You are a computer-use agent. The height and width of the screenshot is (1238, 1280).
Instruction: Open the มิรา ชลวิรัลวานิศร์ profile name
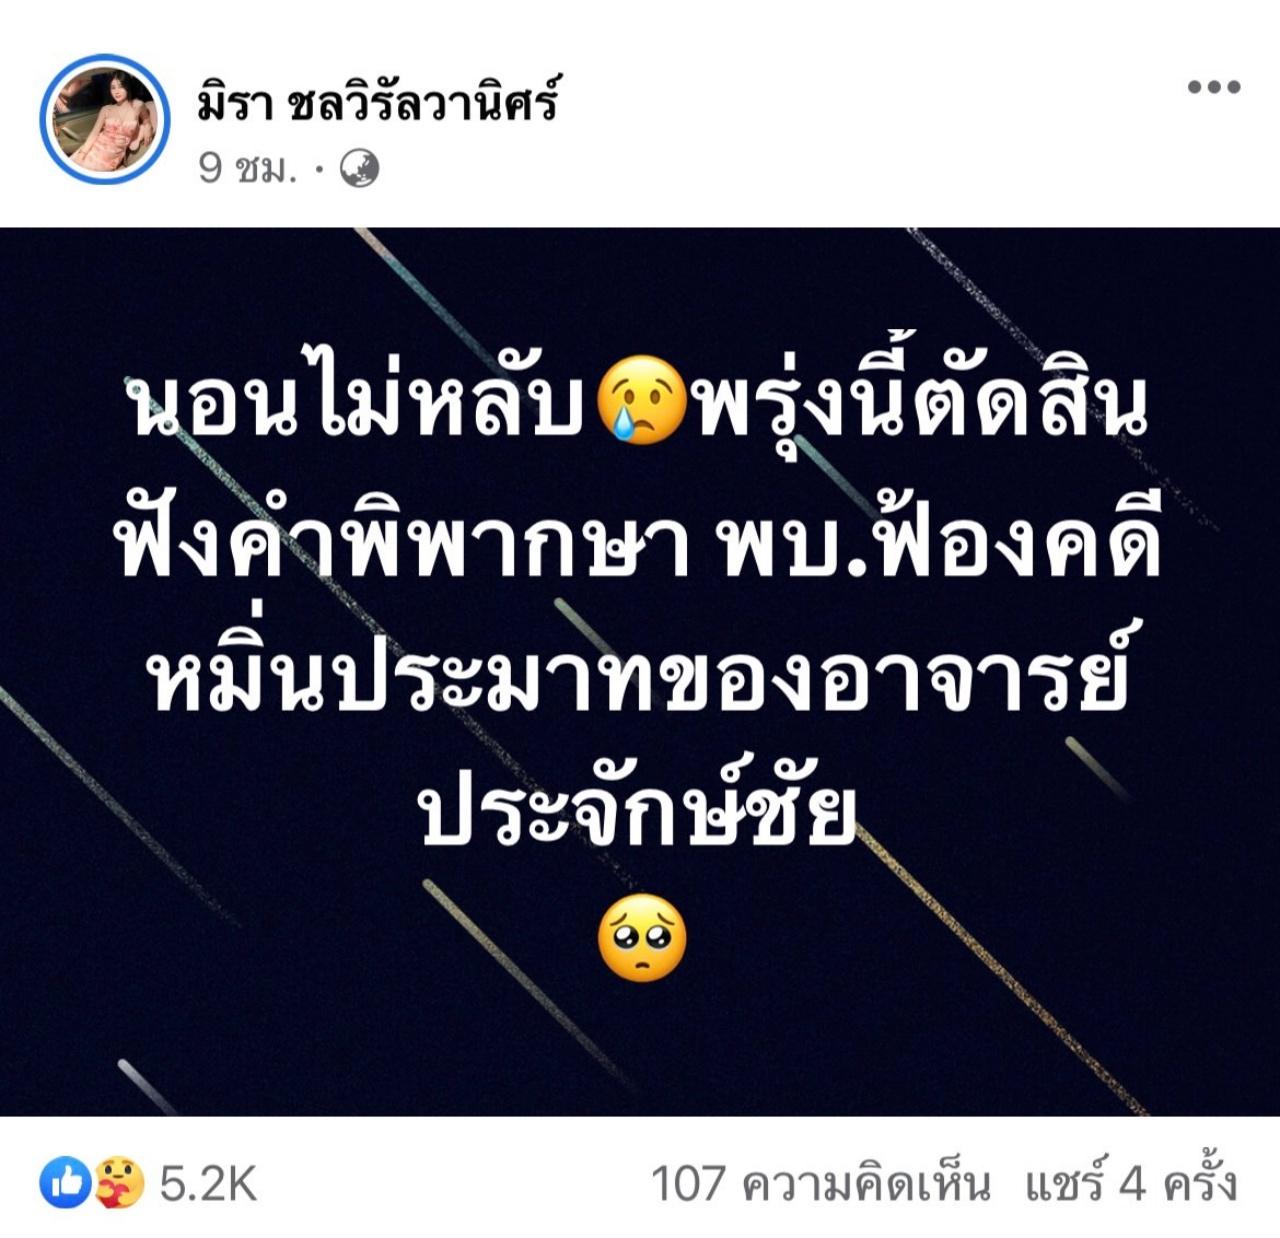(377, 100)
